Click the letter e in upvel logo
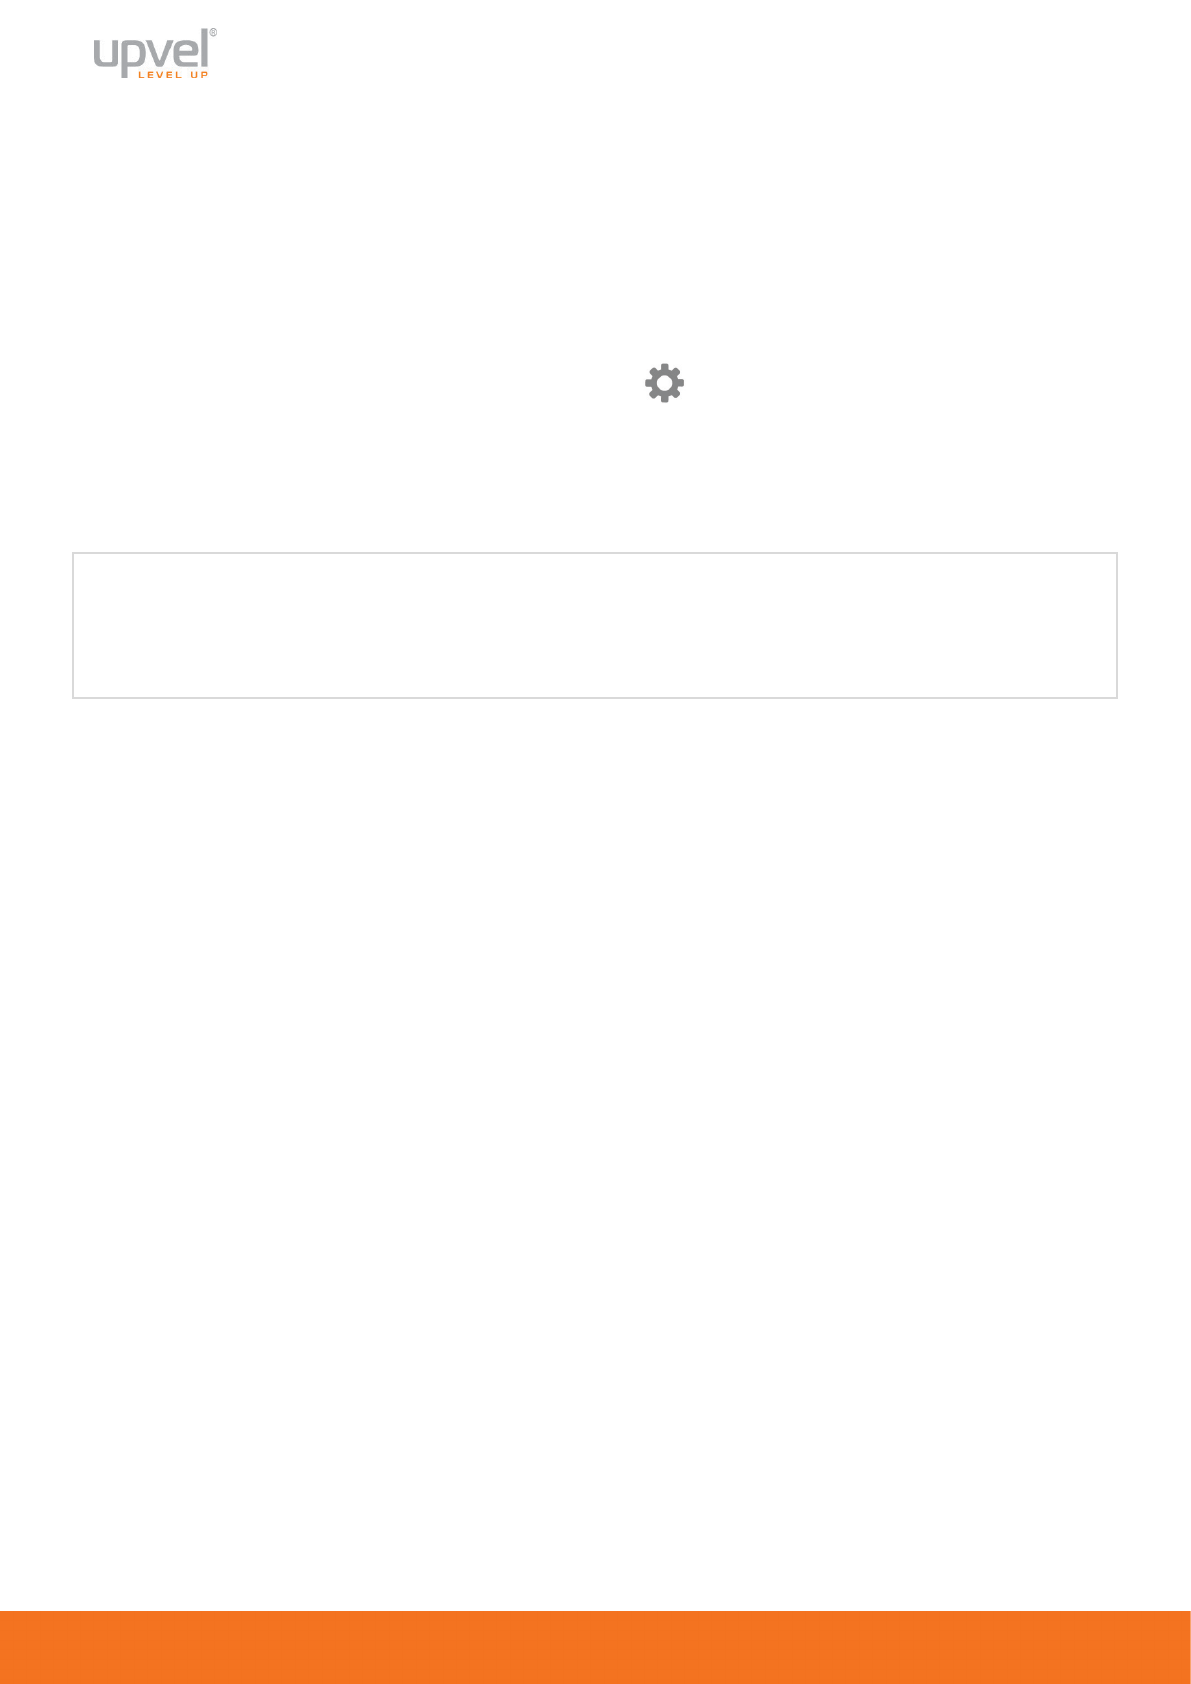 point(185,54)
